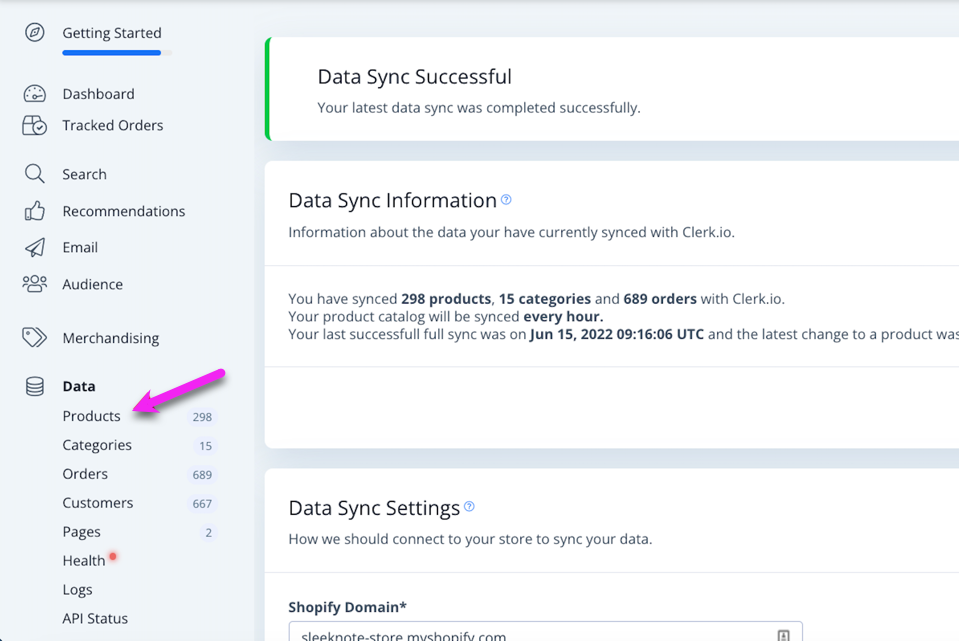Viewport: 959px width, 641px height.
Task: Collapse the Data section heading
Action: (x=79, y=386)
